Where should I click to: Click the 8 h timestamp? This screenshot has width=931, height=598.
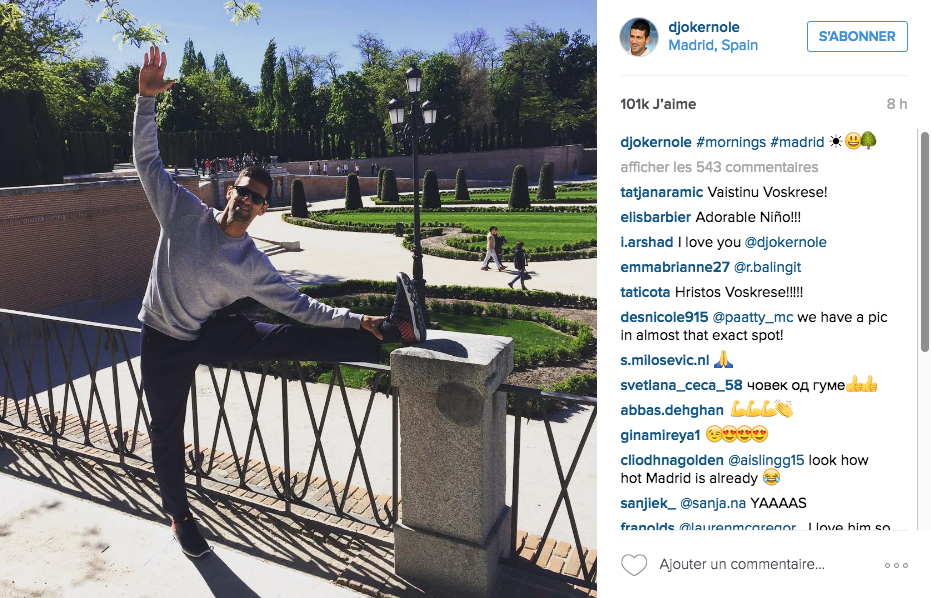(x=897, y=104)
